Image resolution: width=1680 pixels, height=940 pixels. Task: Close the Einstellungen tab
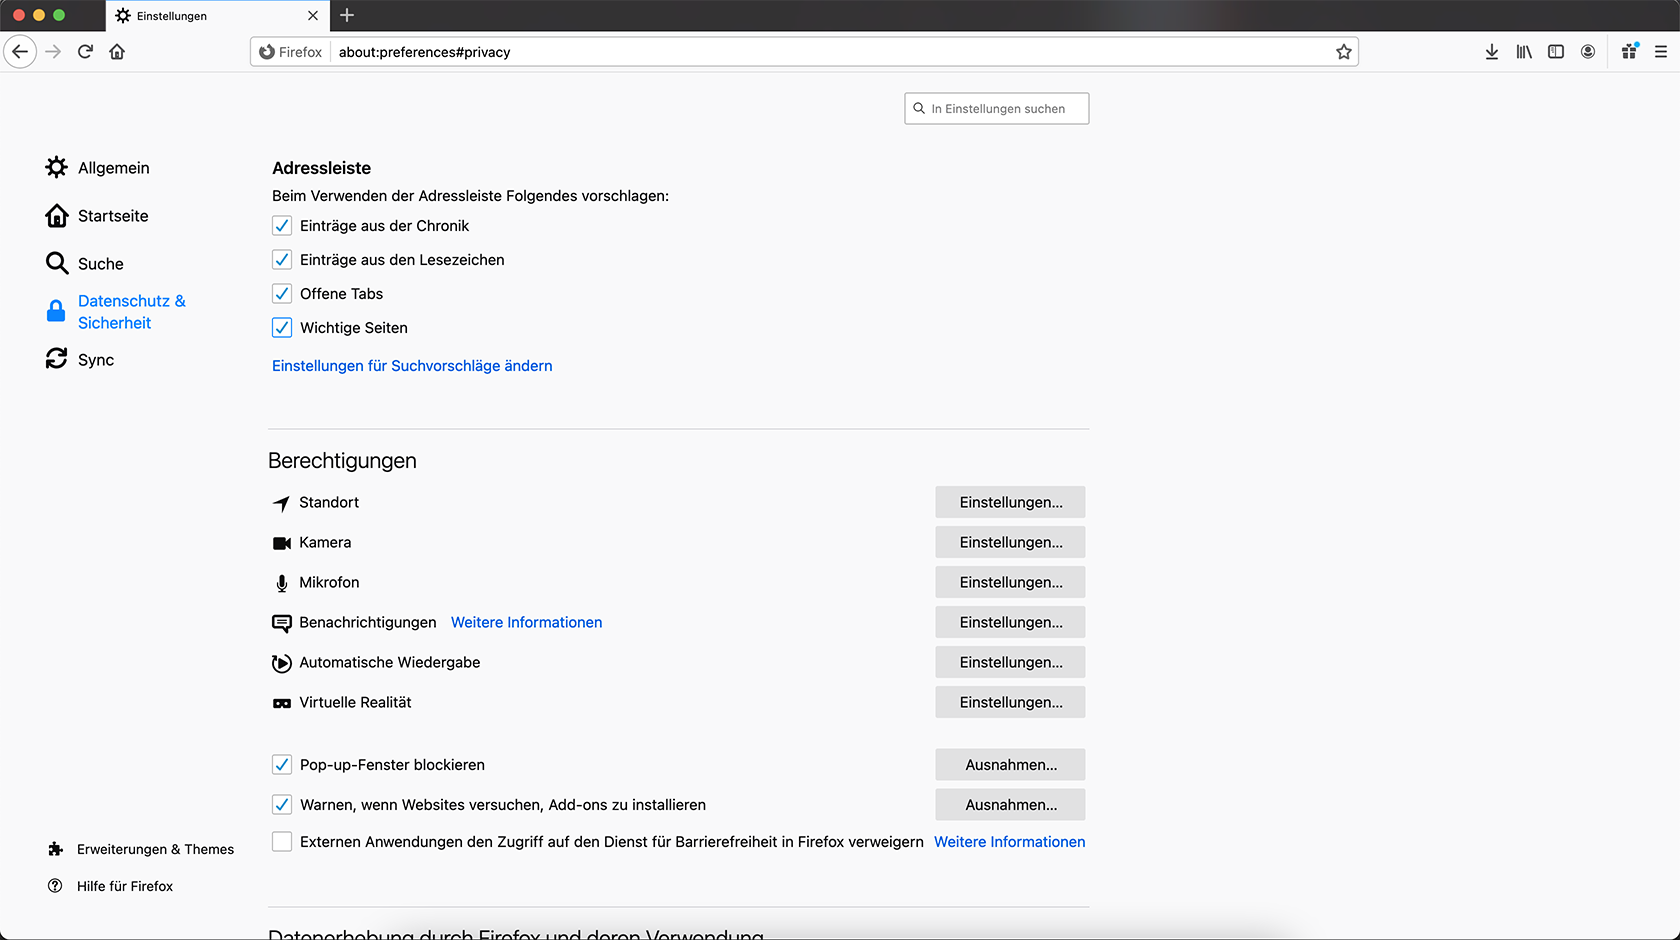[312, 16]
